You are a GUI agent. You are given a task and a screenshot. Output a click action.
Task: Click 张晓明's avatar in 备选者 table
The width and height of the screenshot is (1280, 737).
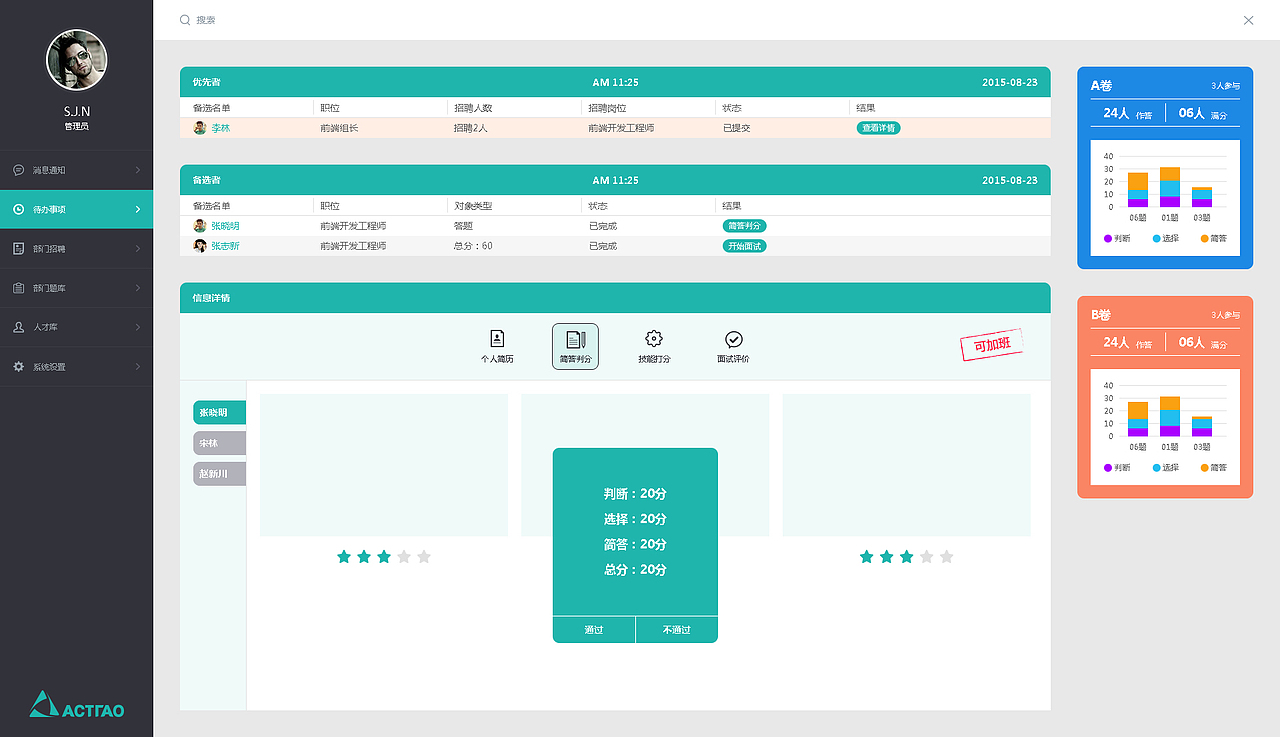[x=200, y=226]
